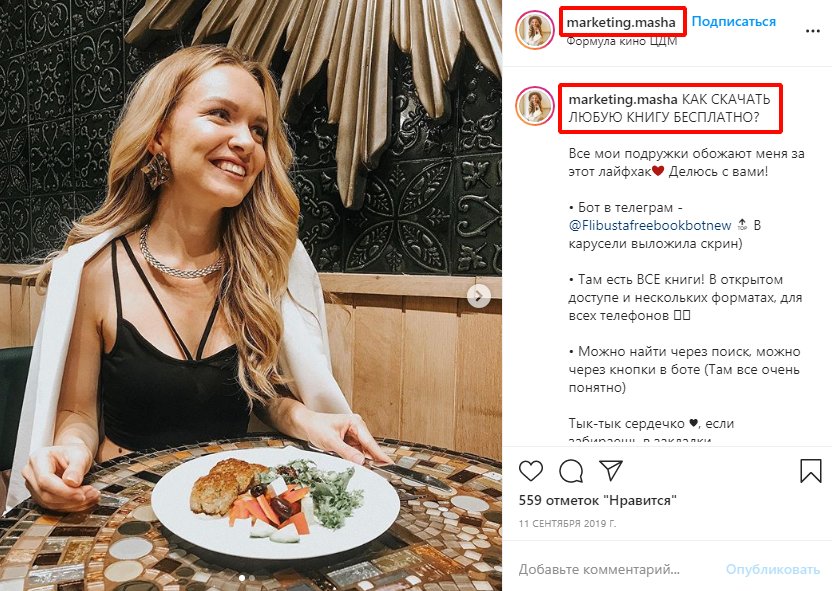The width and height of the screenshot is (832, 591).
Task: Follow the account via Подписаться
Action: (733, 21)
